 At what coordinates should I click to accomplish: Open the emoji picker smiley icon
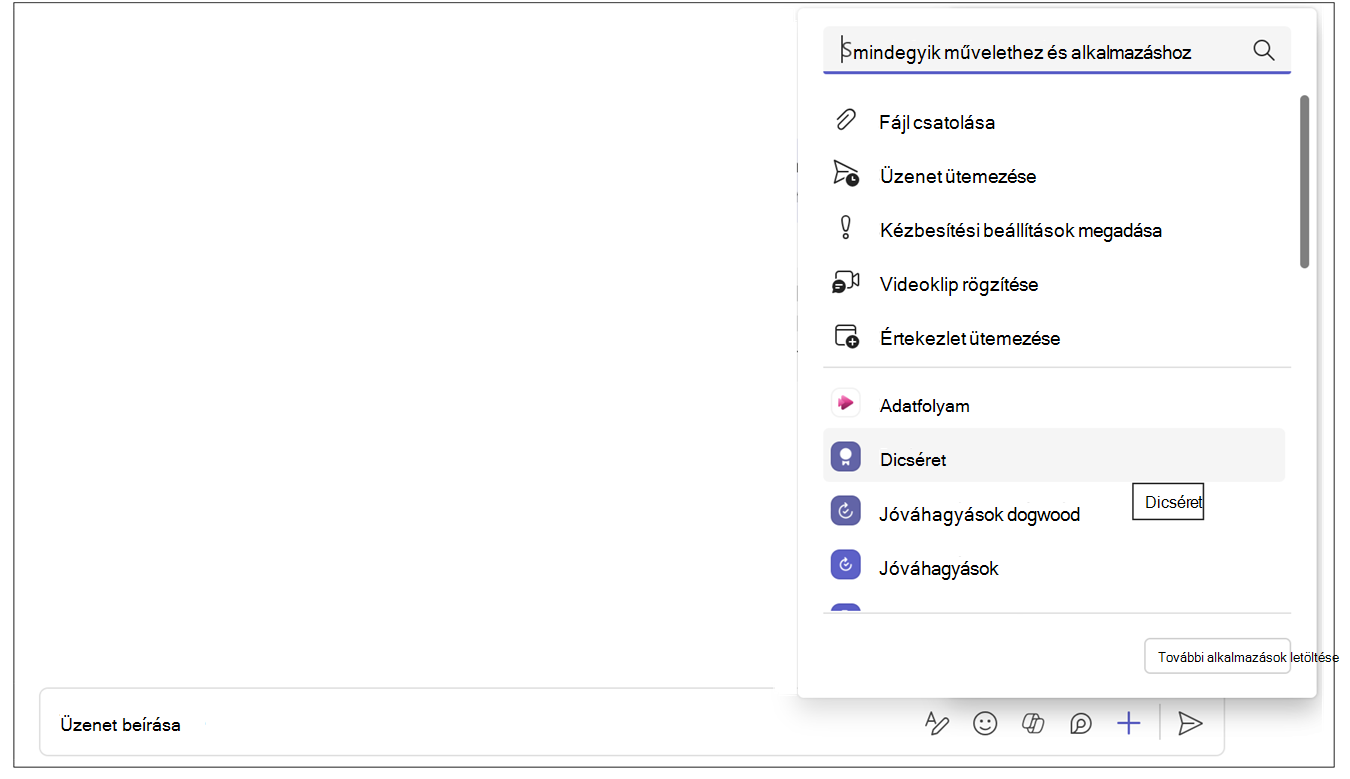[x=985, y=723]
